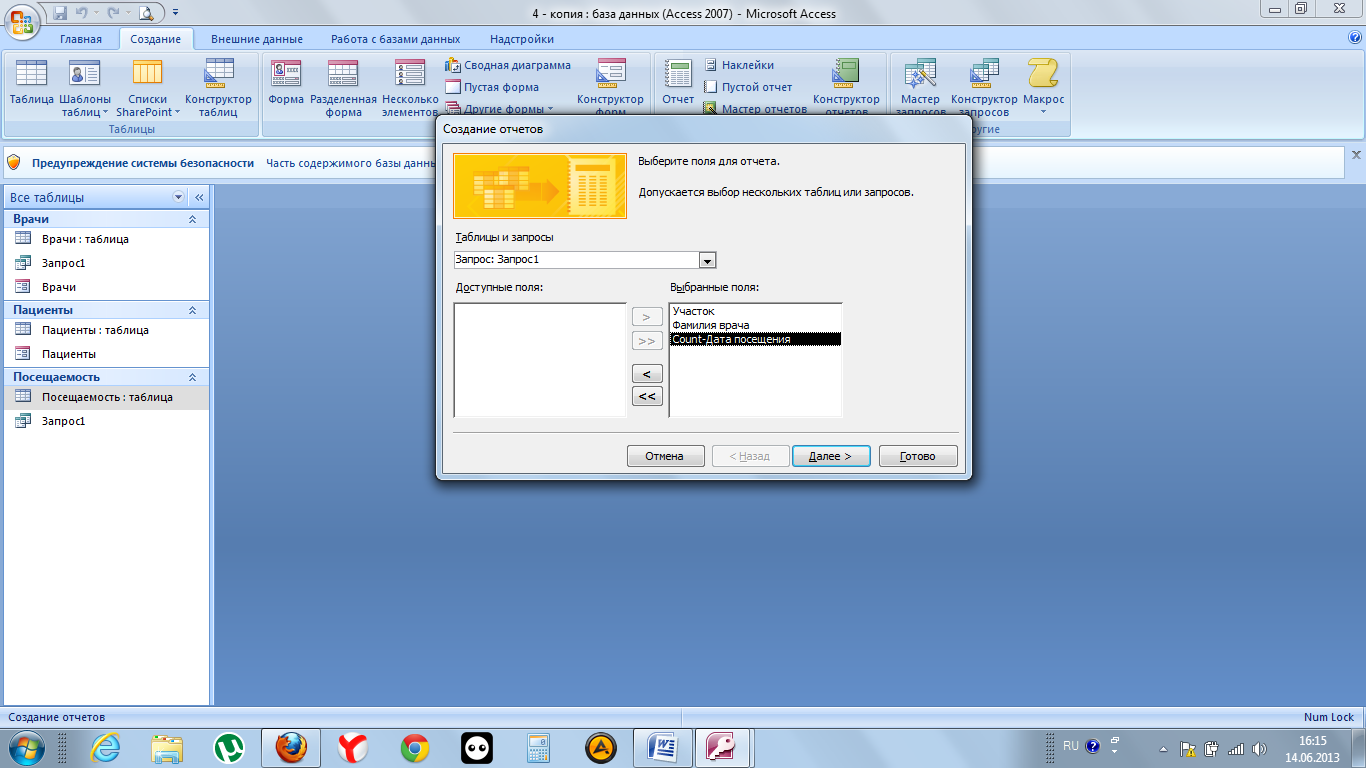Click the Отмена button in dialog
Viewport: 1366px width, 768px height.
665,456
